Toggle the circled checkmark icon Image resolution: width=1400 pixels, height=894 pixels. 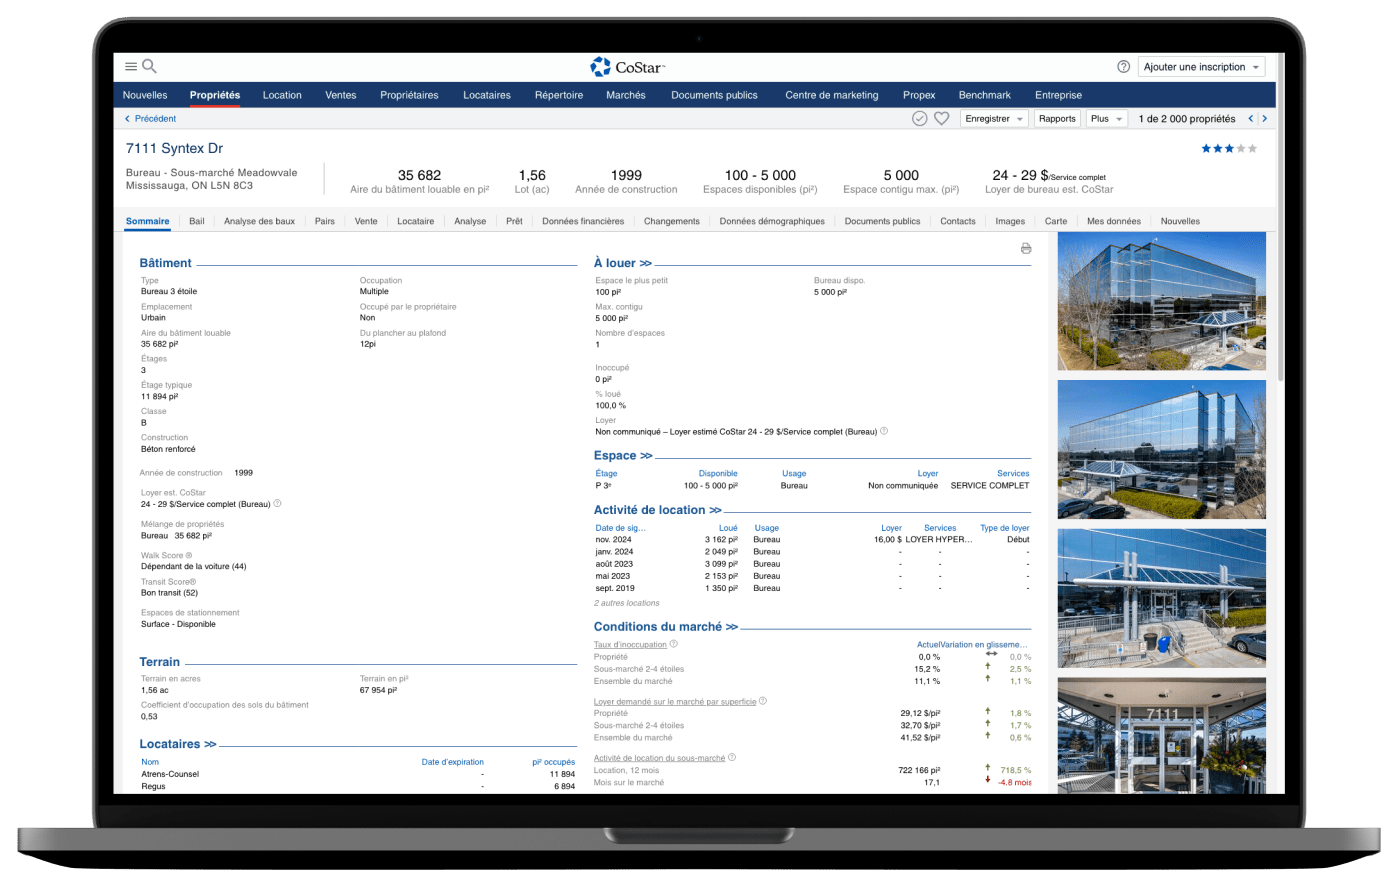tap(919, 119)
